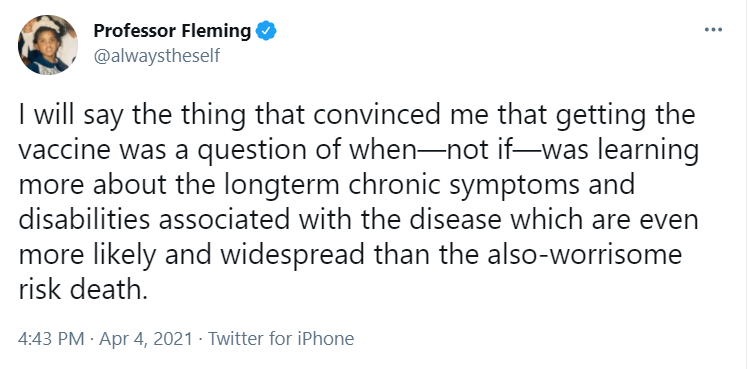Click the blue verified badge
This screenshot has width=748, height=369.
[266, 31]
